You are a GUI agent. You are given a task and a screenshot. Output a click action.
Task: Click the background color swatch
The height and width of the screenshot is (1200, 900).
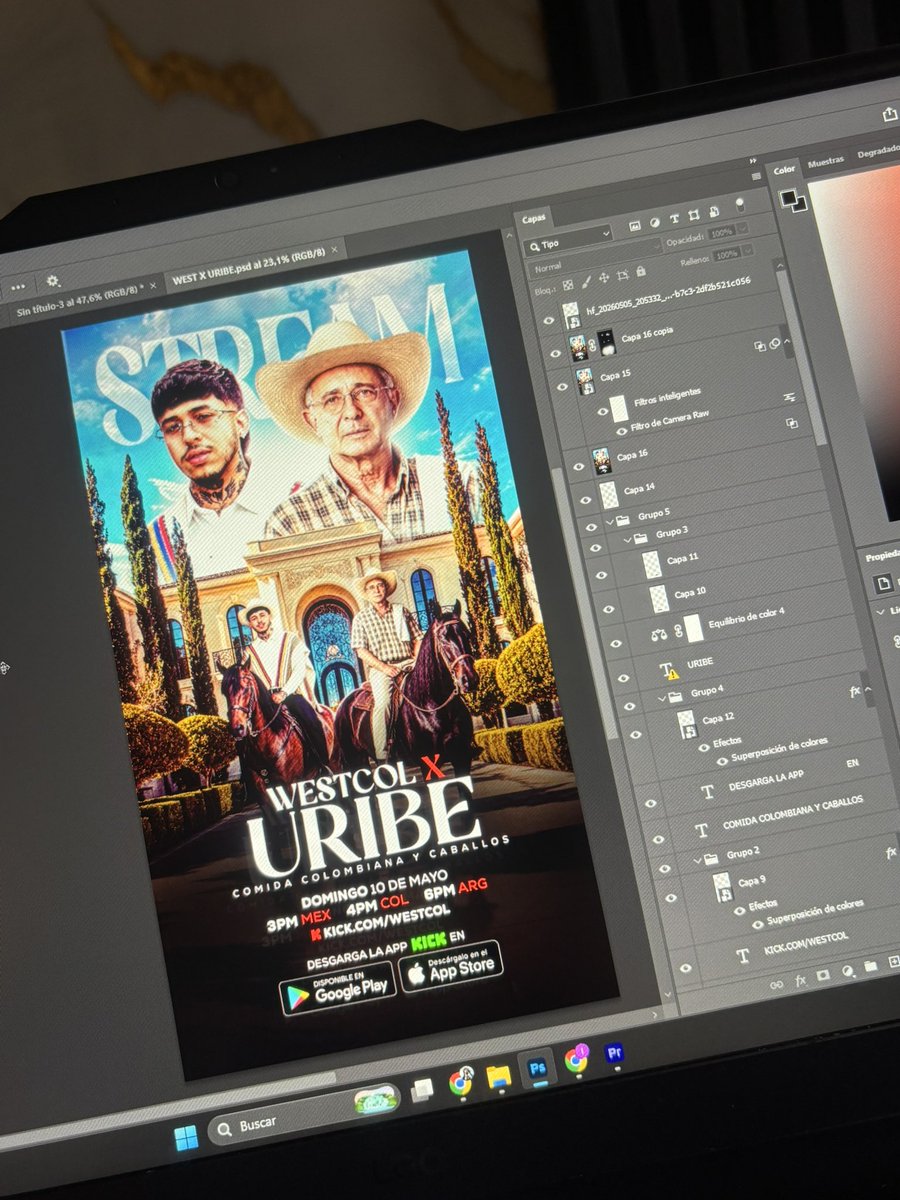point(798,204)
